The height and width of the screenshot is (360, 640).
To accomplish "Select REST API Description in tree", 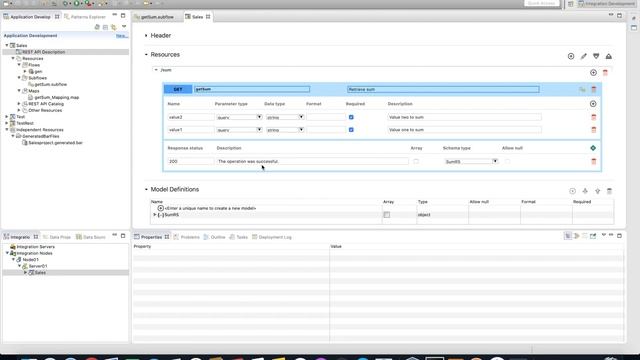I will [43, 52].
